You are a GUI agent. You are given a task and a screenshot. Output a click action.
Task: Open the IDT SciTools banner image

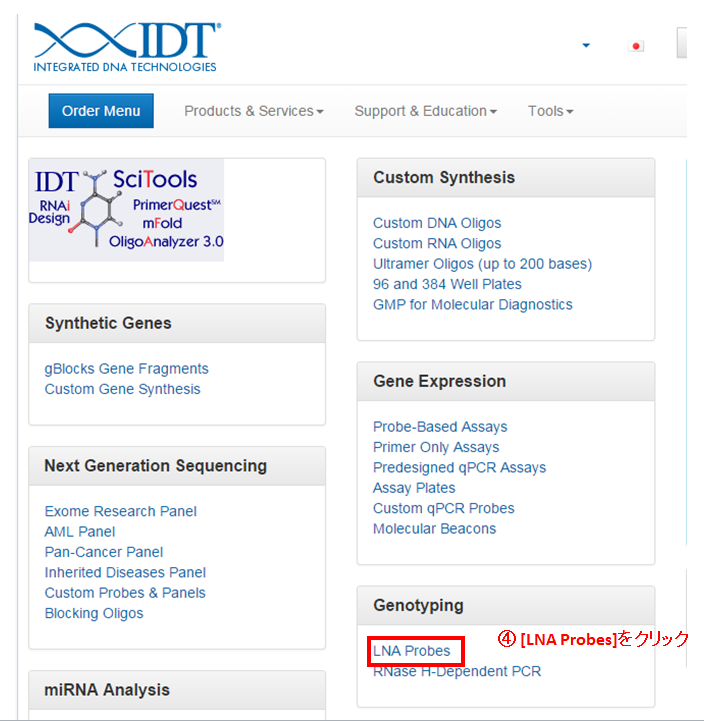pos(126,210)
